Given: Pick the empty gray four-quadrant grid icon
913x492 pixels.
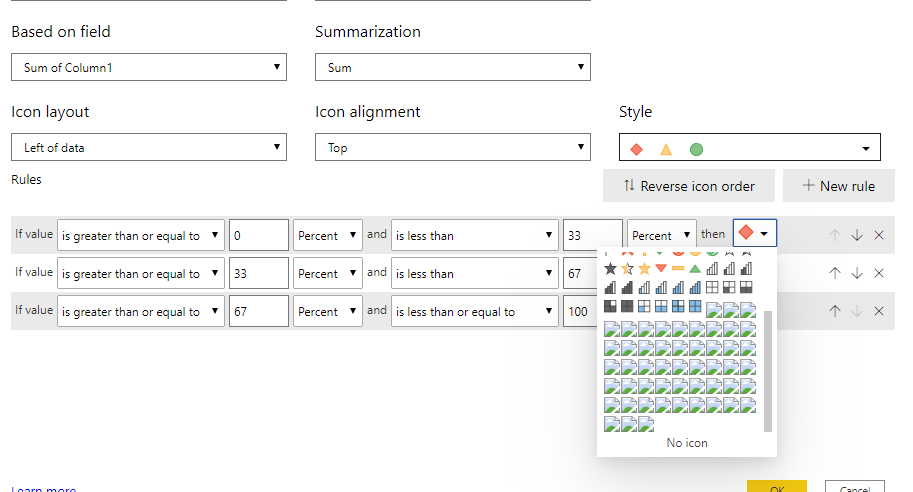Looking at the screenshot, I should click(x=712, y=287).
